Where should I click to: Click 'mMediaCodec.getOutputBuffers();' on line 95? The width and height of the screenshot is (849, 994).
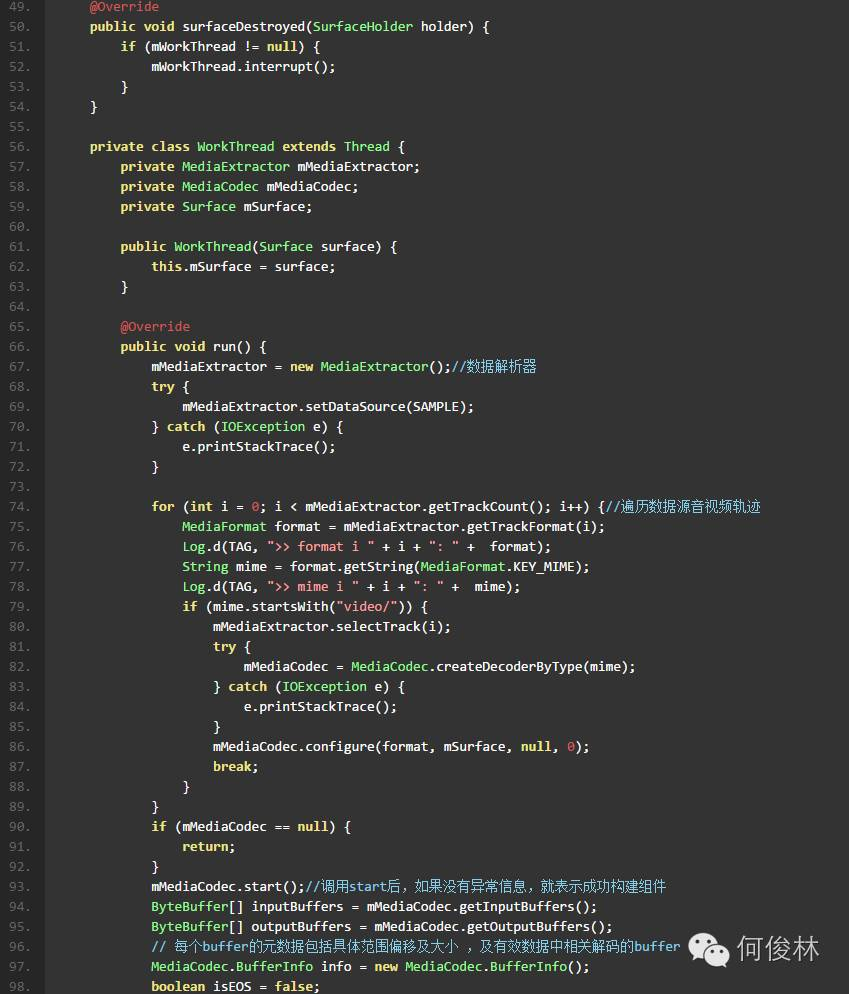point(493,927)
